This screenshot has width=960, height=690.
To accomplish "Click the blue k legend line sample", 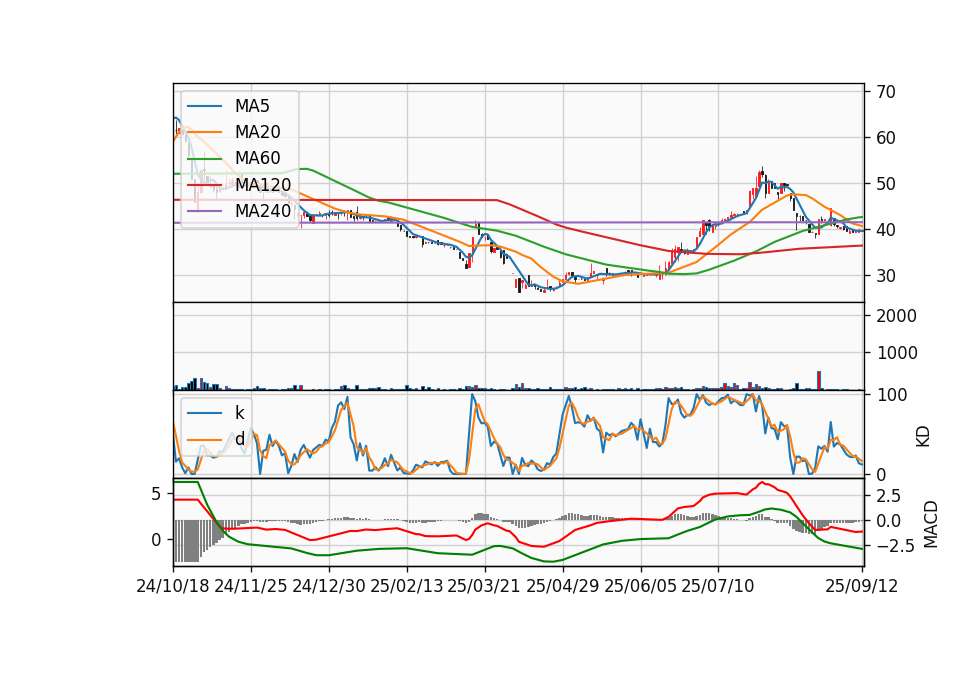I will click(204, 413).
